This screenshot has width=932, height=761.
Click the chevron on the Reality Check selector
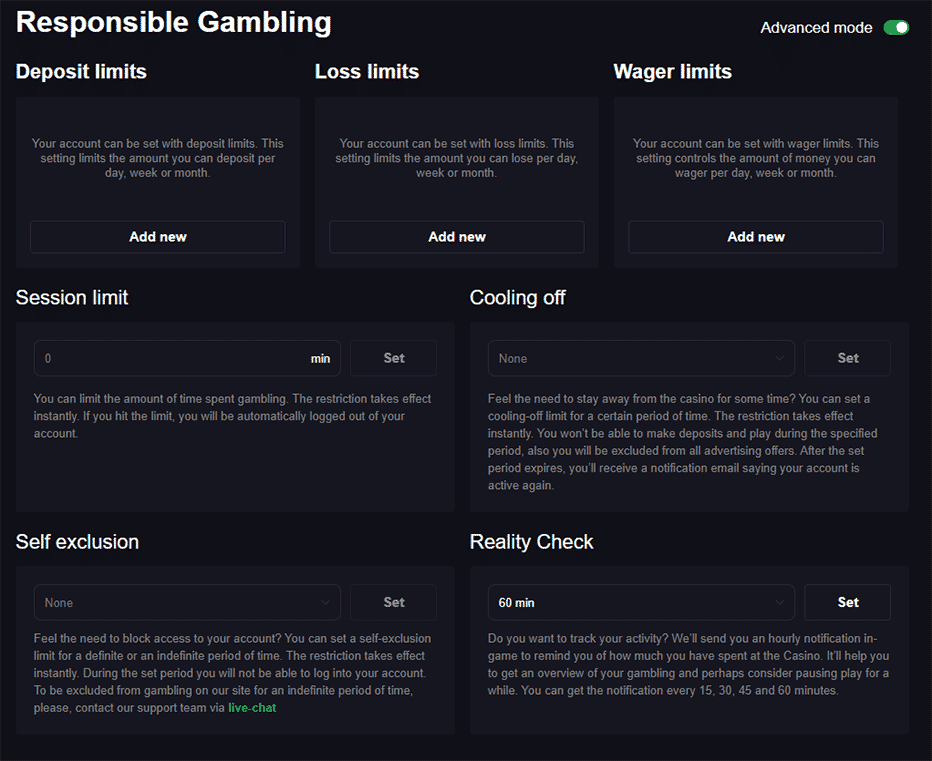click(x=779, y=601)
